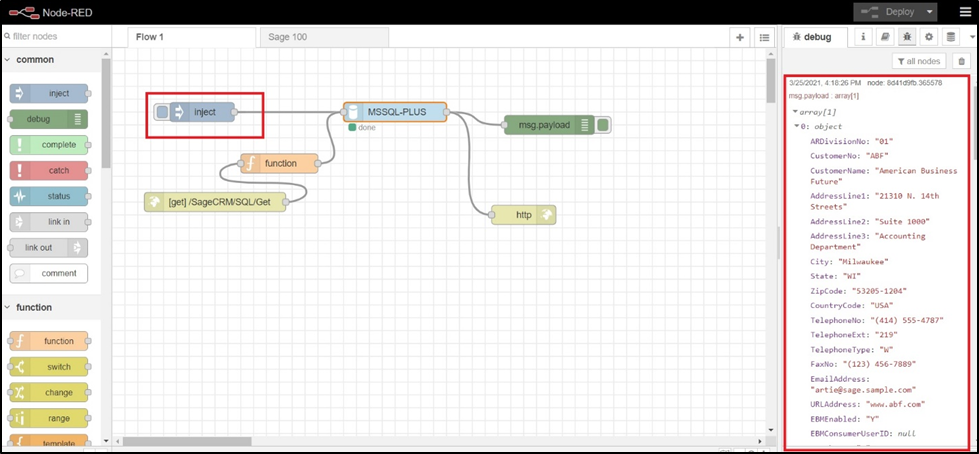
Task: Open the Deploy dropdown arrow
Action: [930, 12]
